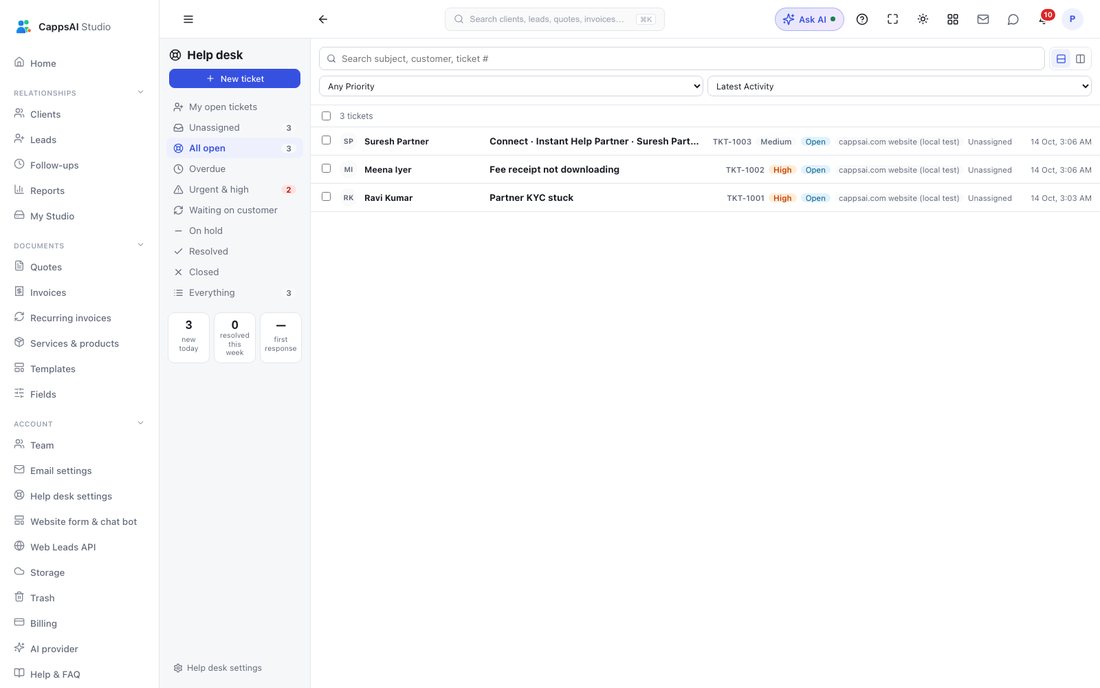
Task: Show Unassigned tickets
Action: click(234, 128)
